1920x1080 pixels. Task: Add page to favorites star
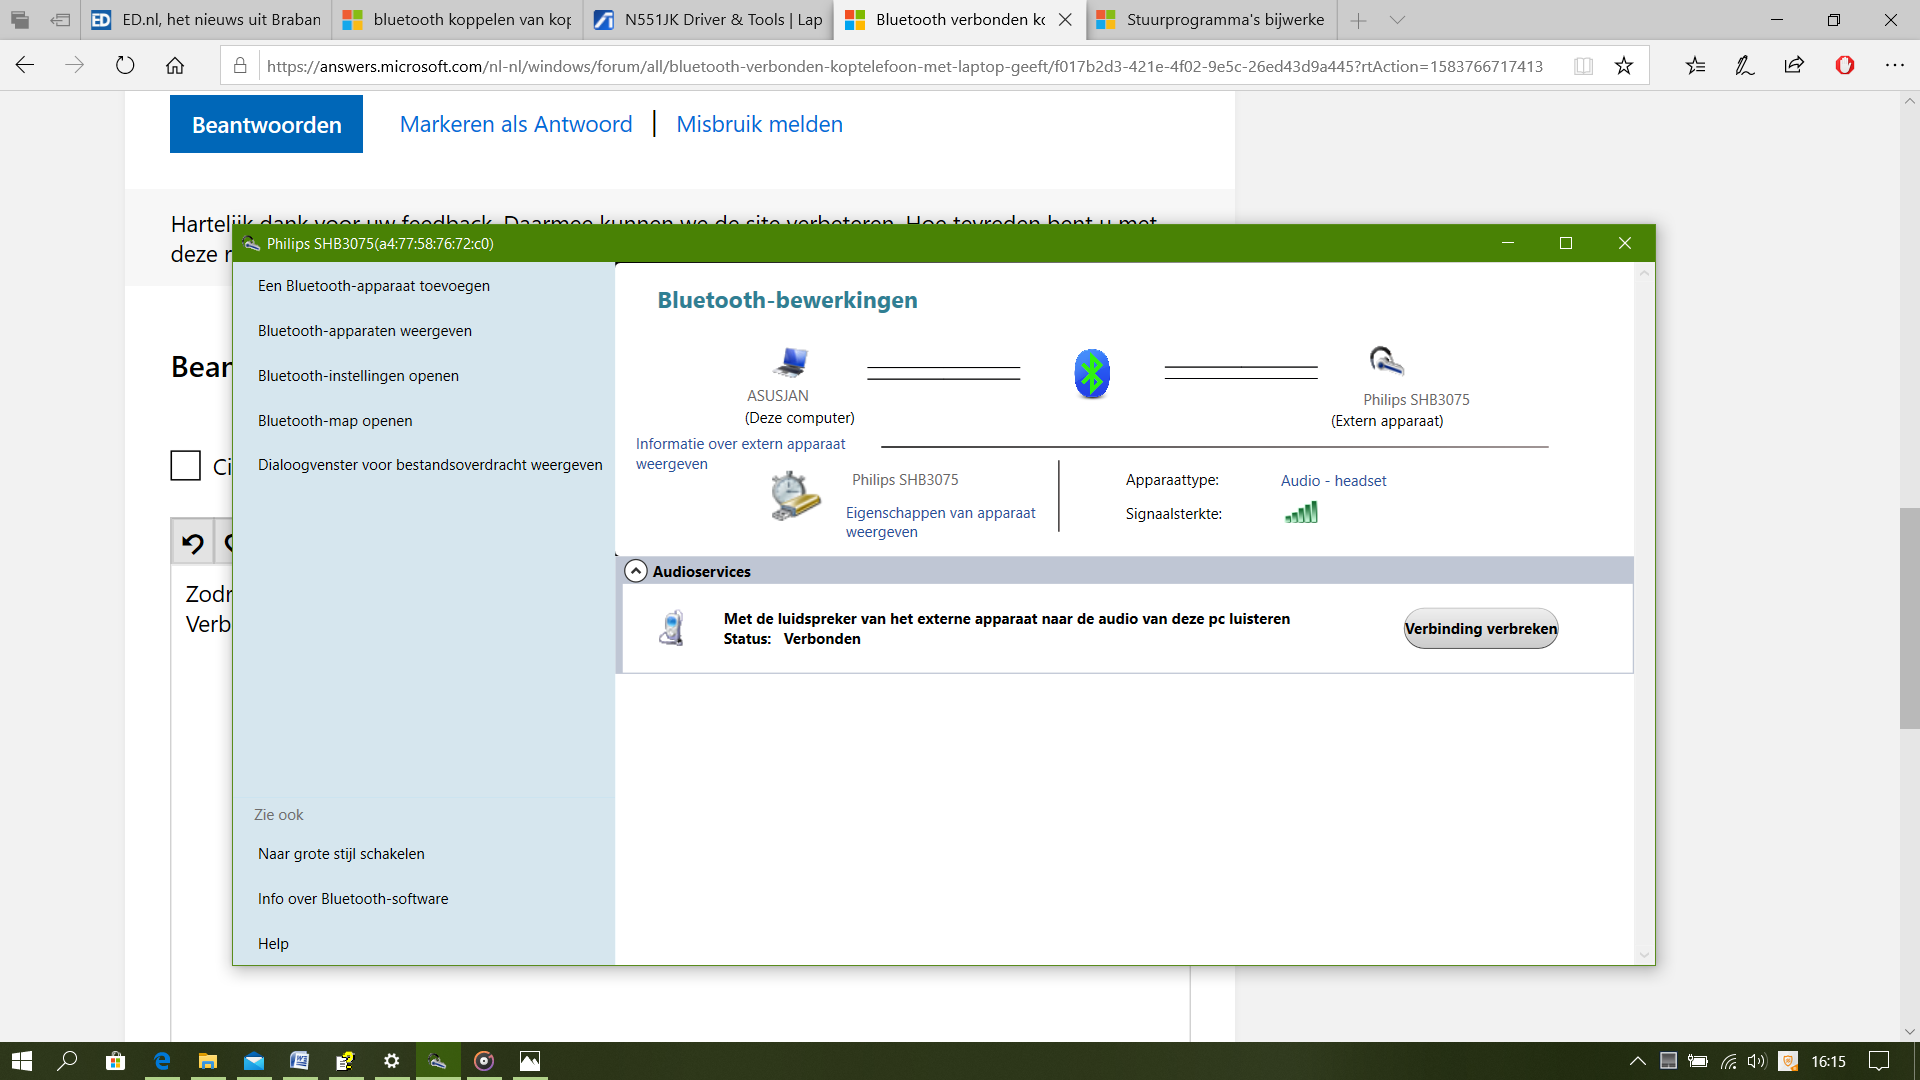click(1623, 66)
